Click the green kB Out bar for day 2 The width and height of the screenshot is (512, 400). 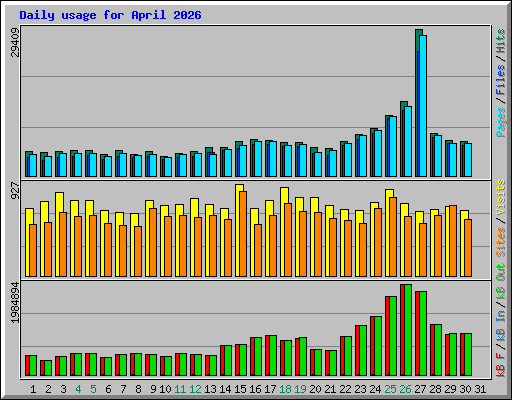[48, 368]
